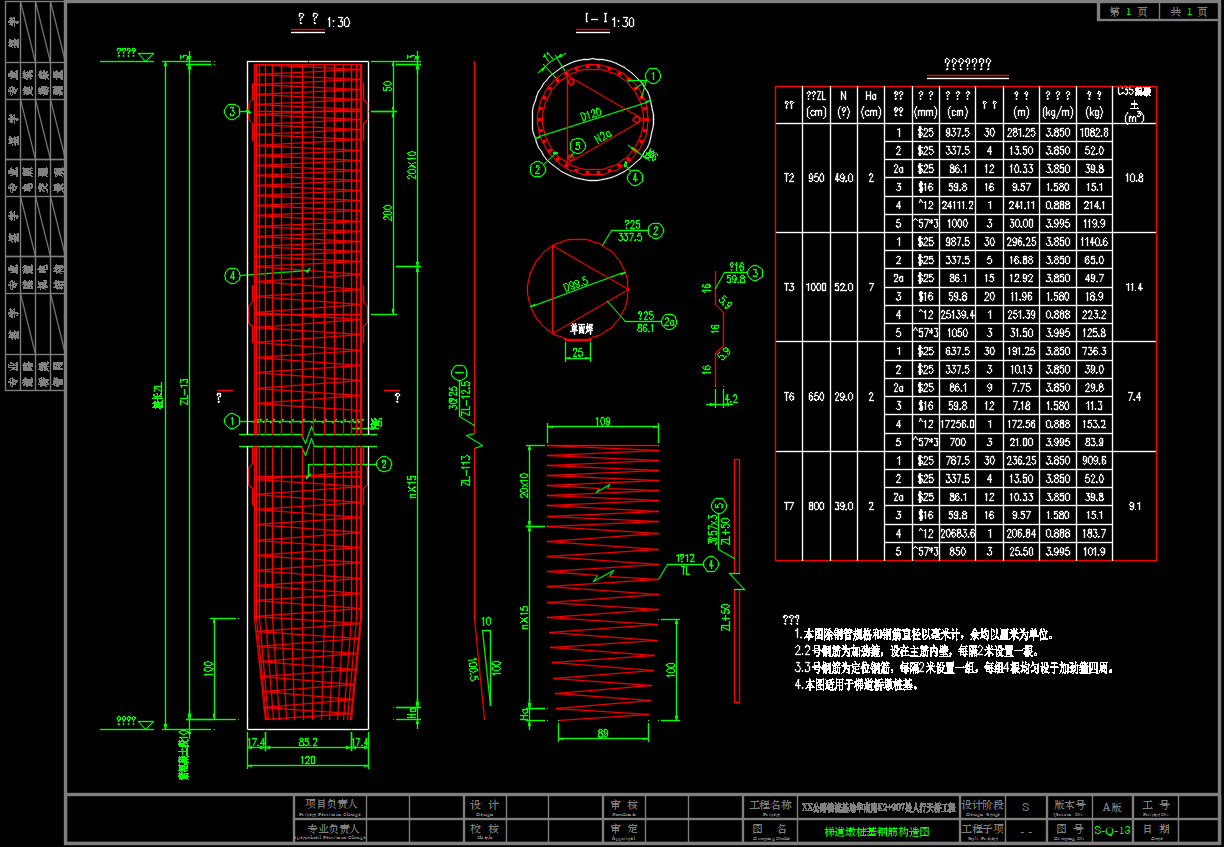Viewport: 1224px width, 847px height.
Task: Click the T7 pile row label
Action: 789,506
